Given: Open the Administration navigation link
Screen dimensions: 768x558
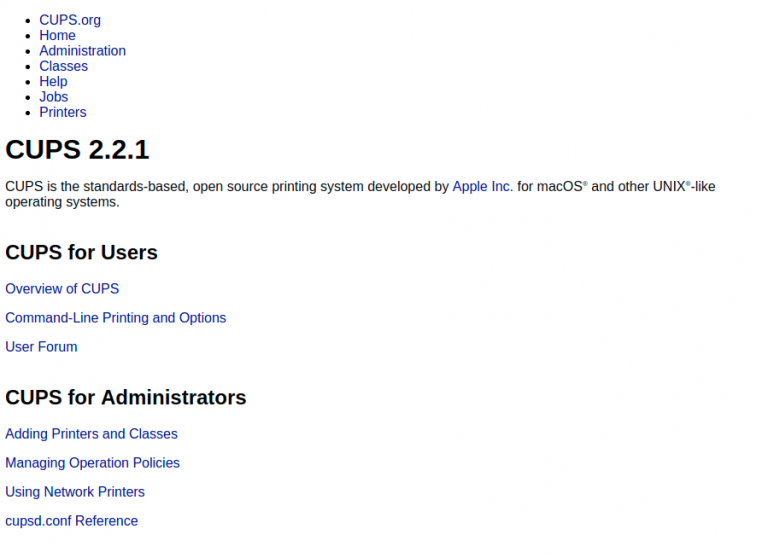Looking at the screenshot, I should (x=82, y=51).
